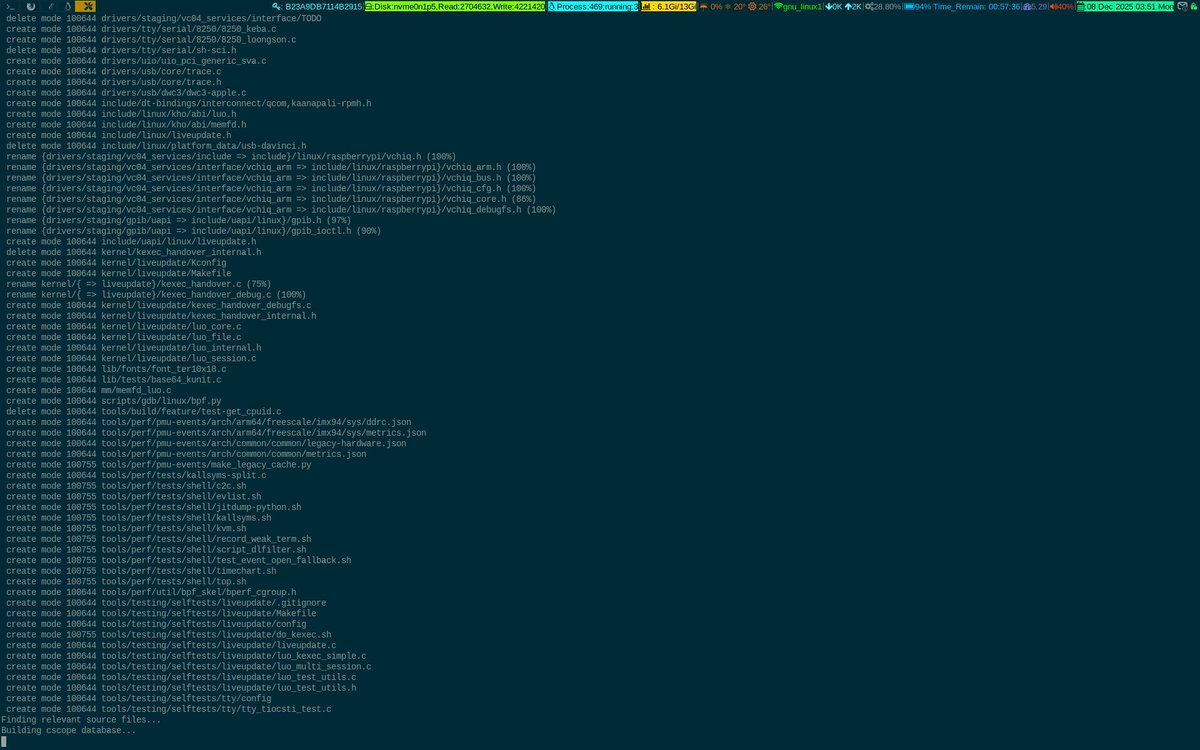Open the Disk nvme0n1p5 read/write status block
The width and height of the screenshot is (1200, 750).
click(x=455, y=6)
